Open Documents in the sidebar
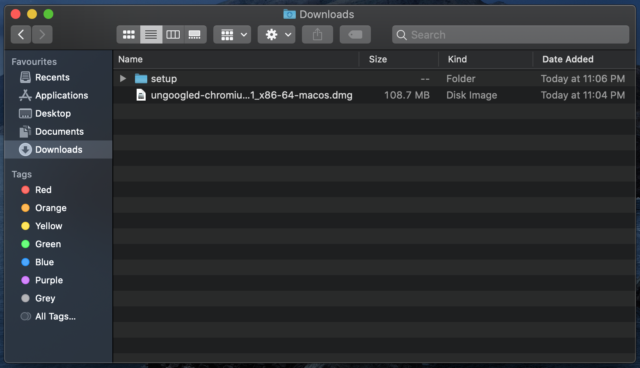Image resolution: width=640 pixels, height=368 pixels. tap(58, 131)
